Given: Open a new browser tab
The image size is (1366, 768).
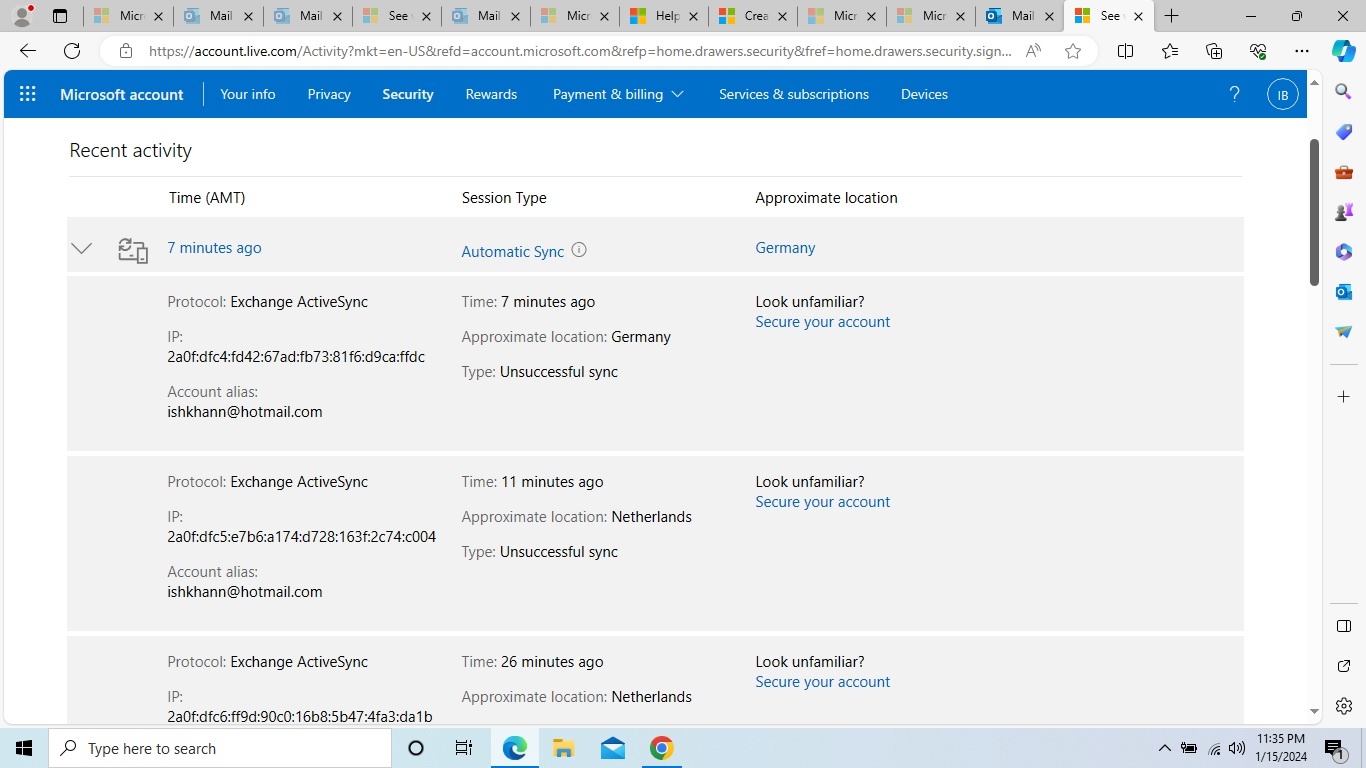Looking at the screenshot, I should point(1172,16).
